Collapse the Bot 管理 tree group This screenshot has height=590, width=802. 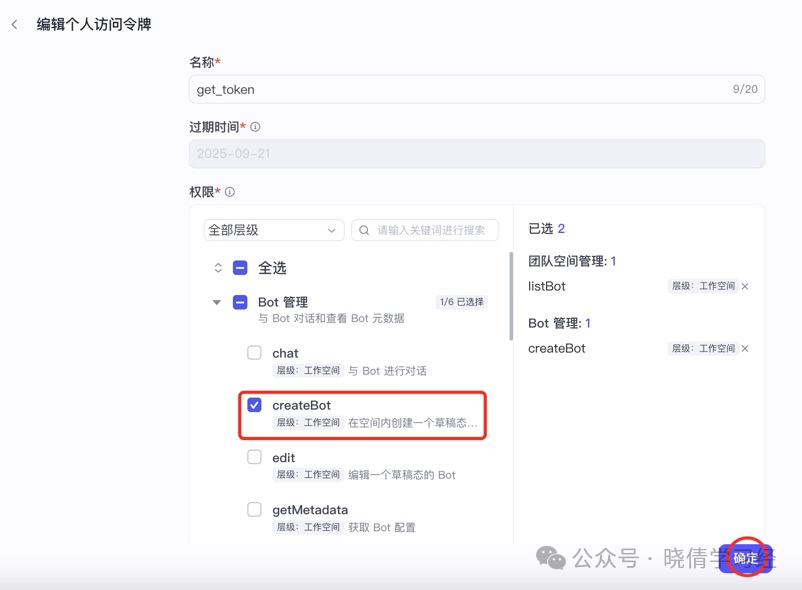click(x=217, y=302)
